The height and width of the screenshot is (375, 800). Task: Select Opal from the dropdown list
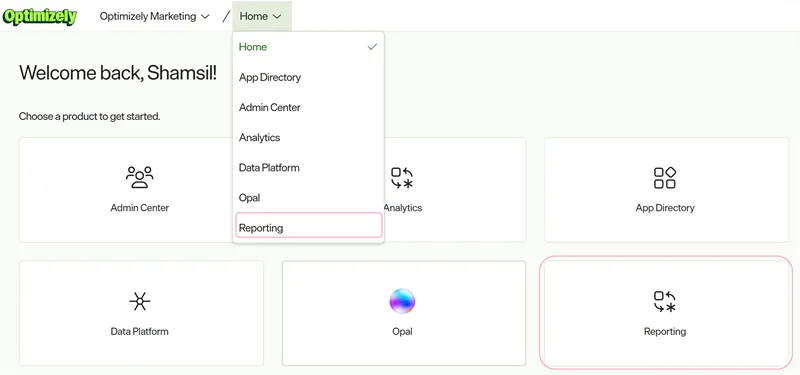click(308, 198)
